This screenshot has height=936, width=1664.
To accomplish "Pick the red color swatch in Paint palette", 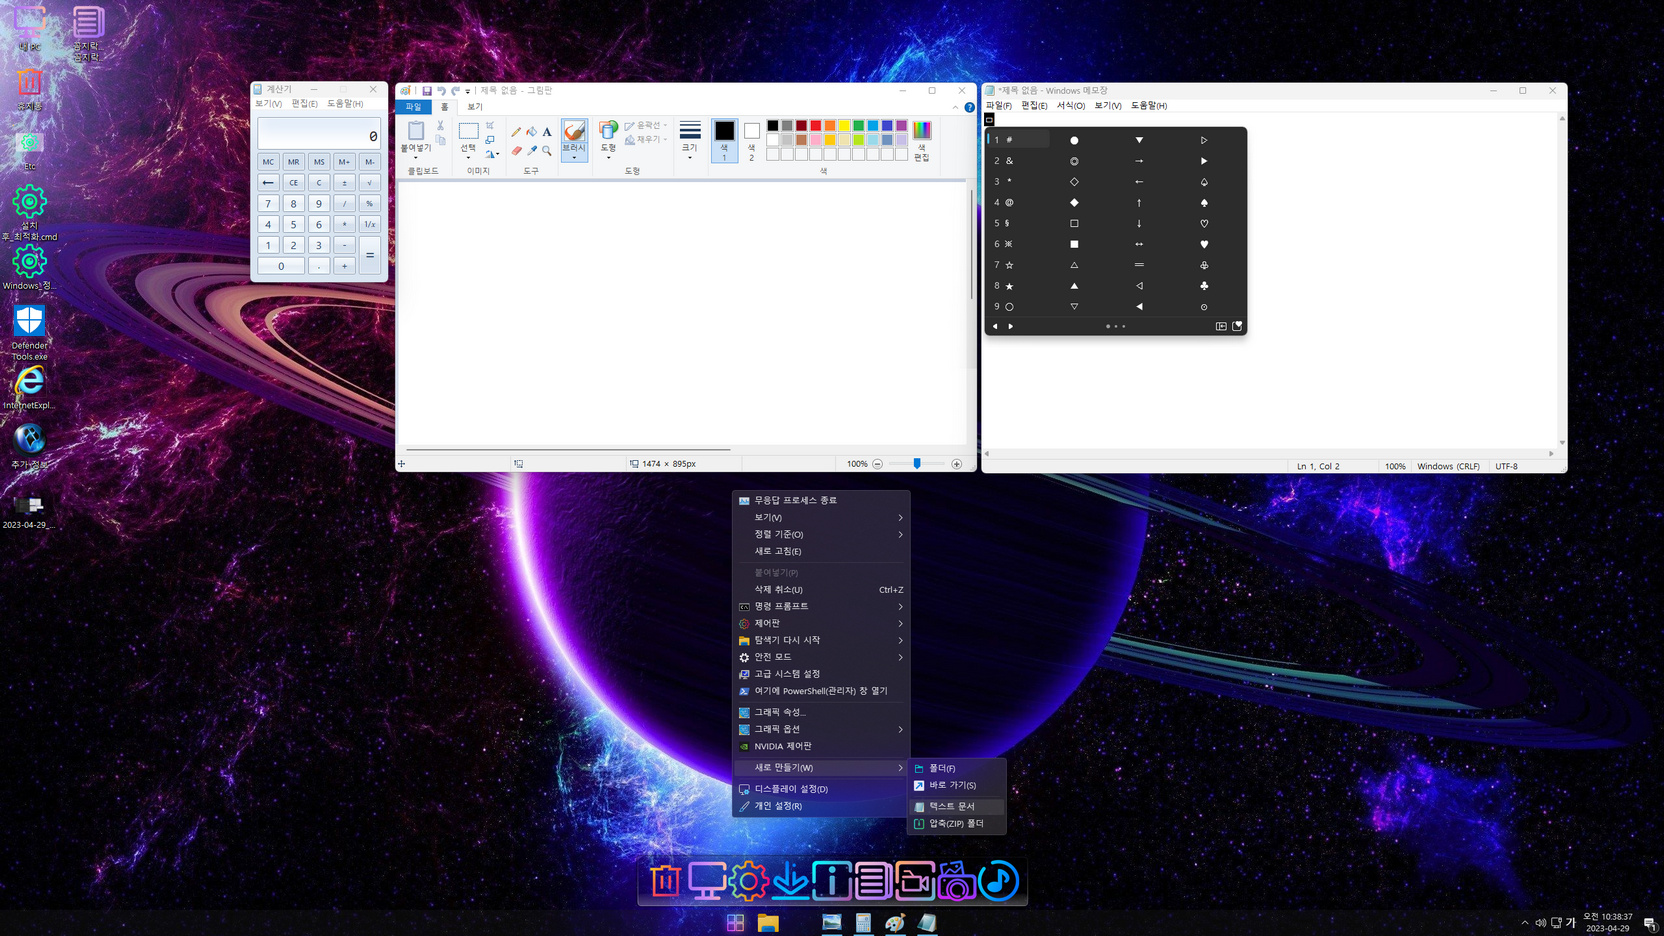I will click(x=816, y=126).
